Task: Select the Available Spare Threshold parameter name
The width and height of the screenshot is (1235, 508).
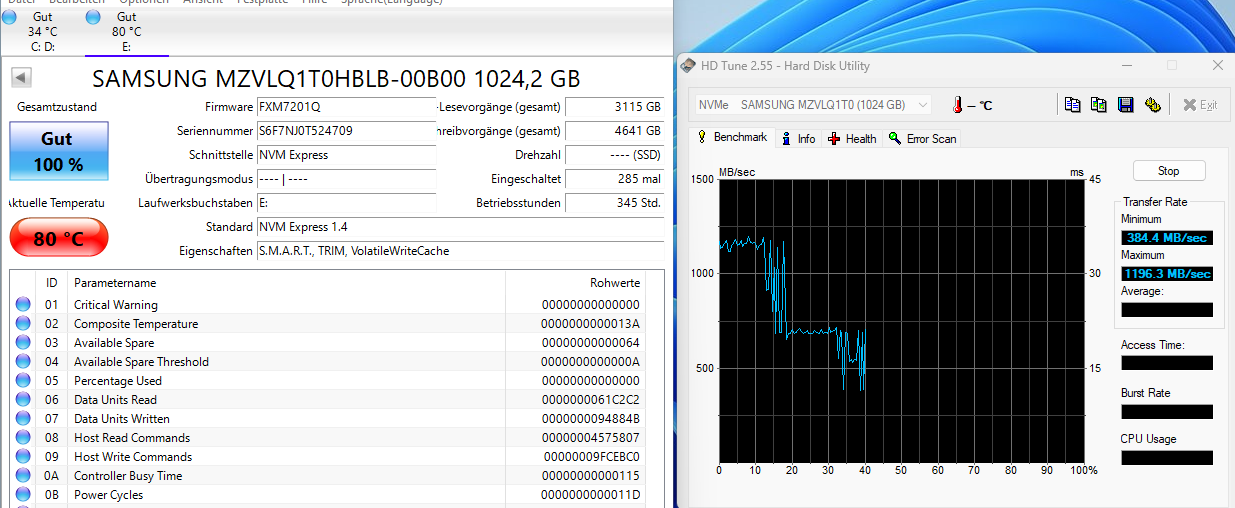Action: 141,362
